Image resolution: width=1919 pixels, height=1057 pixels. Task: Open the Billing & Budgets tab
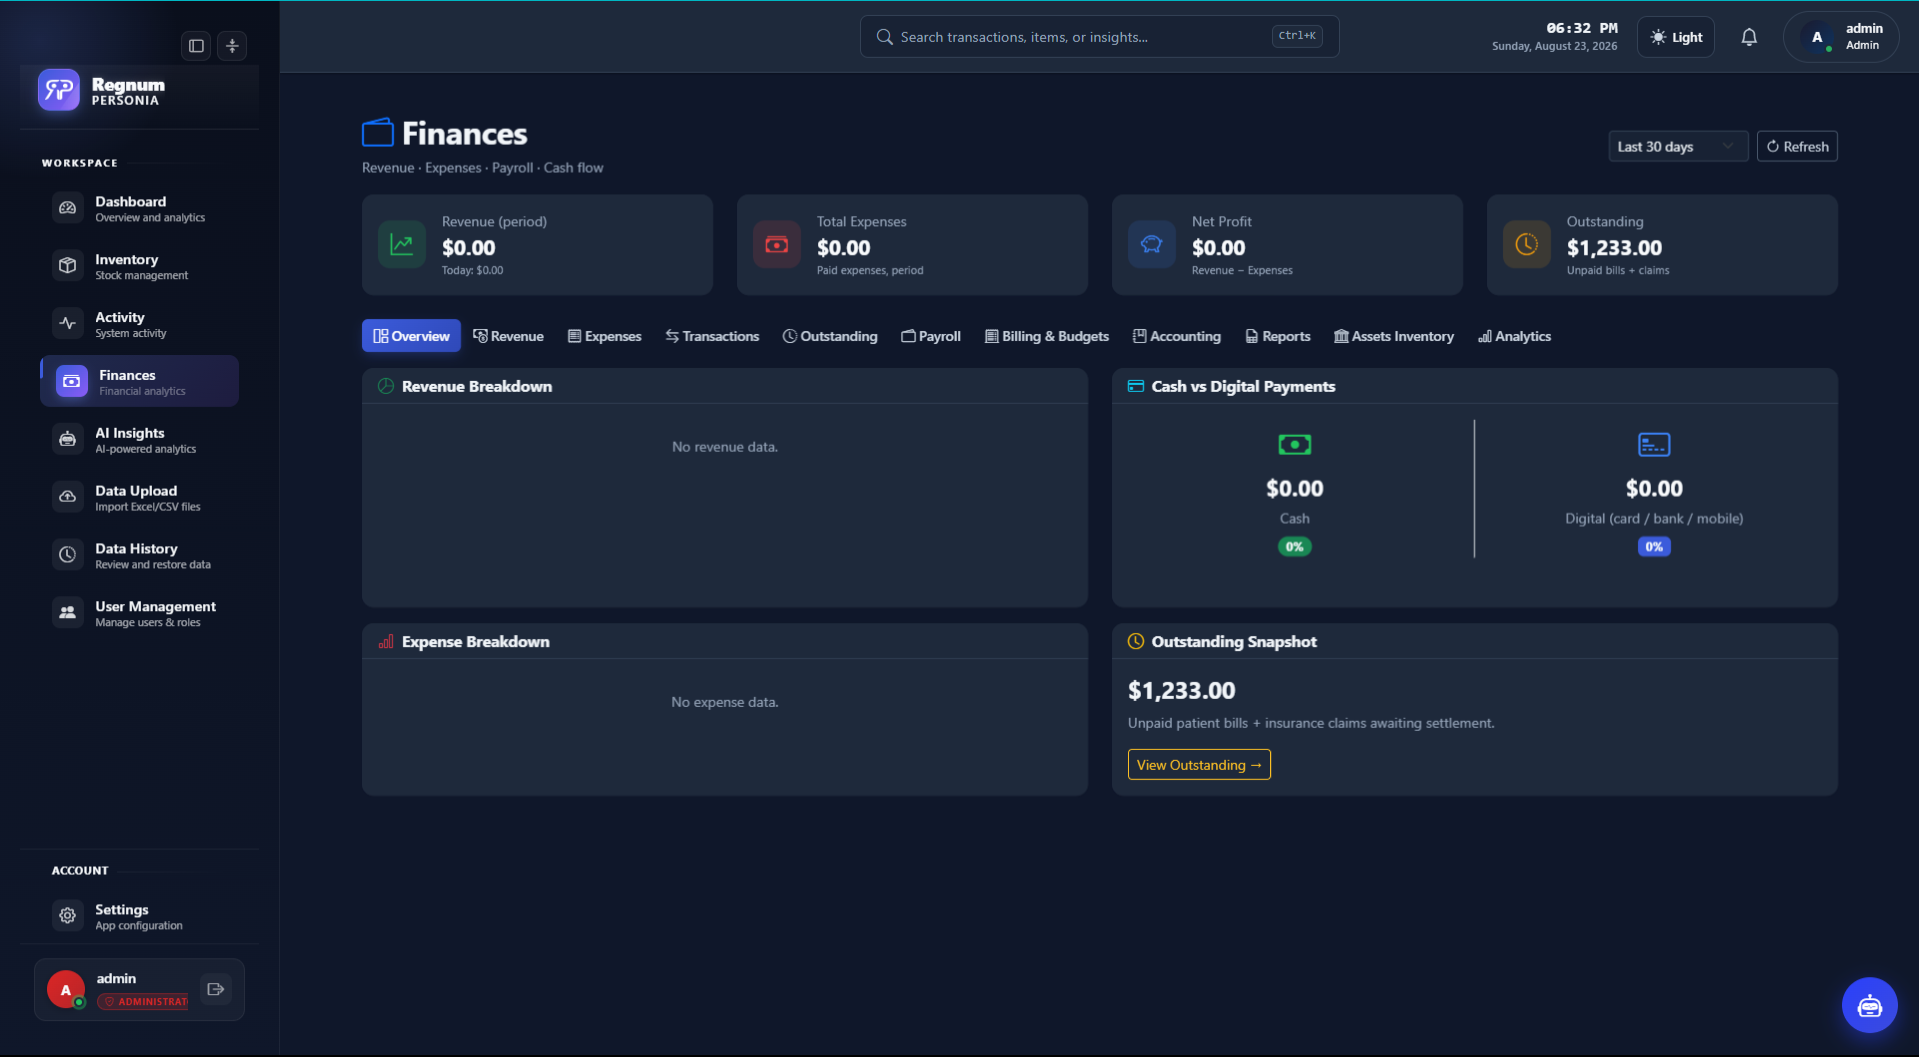[1047, 336]
